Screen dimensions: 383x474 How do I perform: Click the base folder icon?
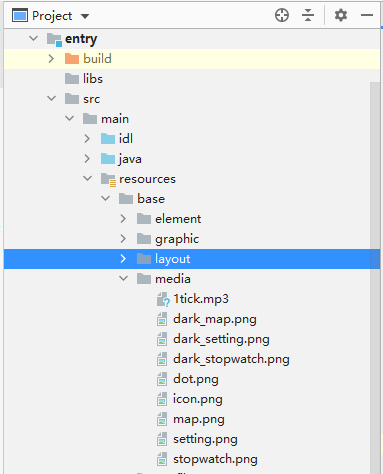(126, 199)
